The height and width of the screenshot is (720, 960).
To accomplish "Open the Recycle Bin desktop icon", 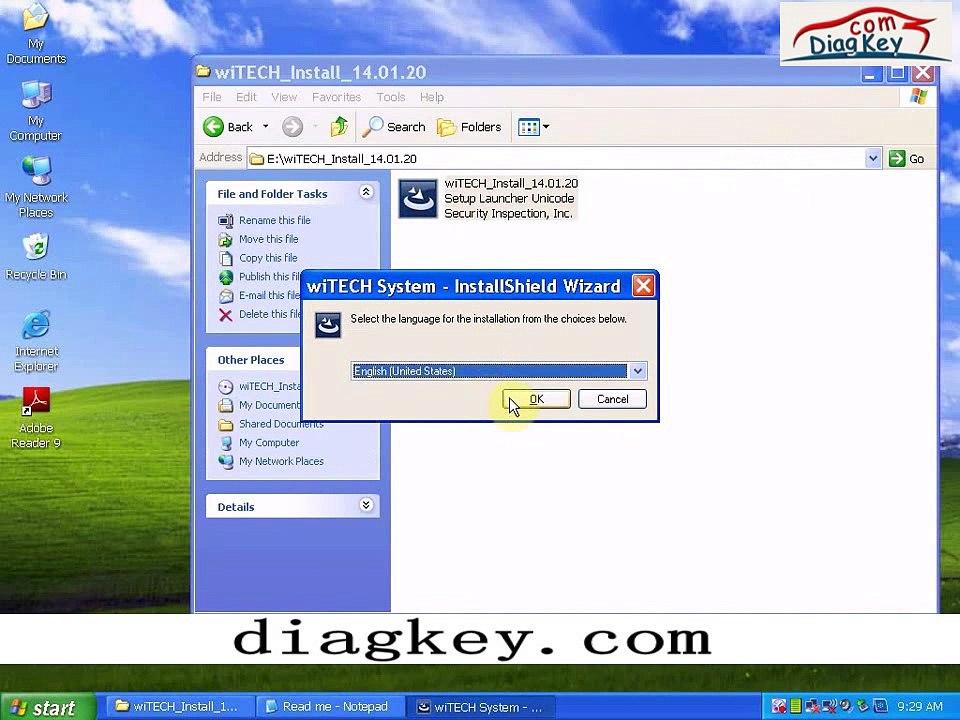I will tap(36, 257).
